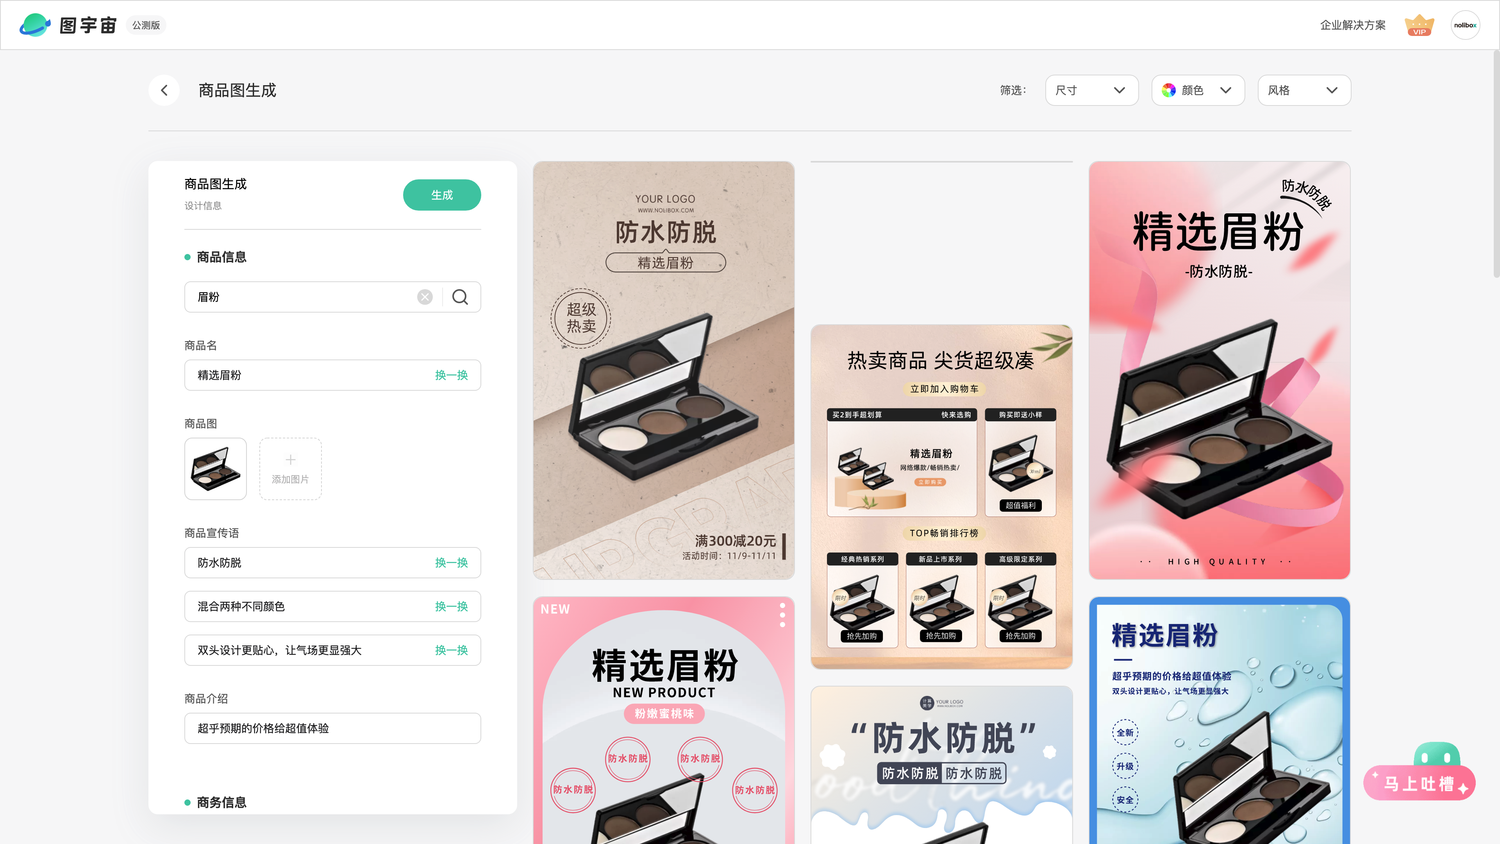Click 换一换 beside 混合两种不同颜色
The width and height of the screenshot is (1500, 844).
point(451,607)
